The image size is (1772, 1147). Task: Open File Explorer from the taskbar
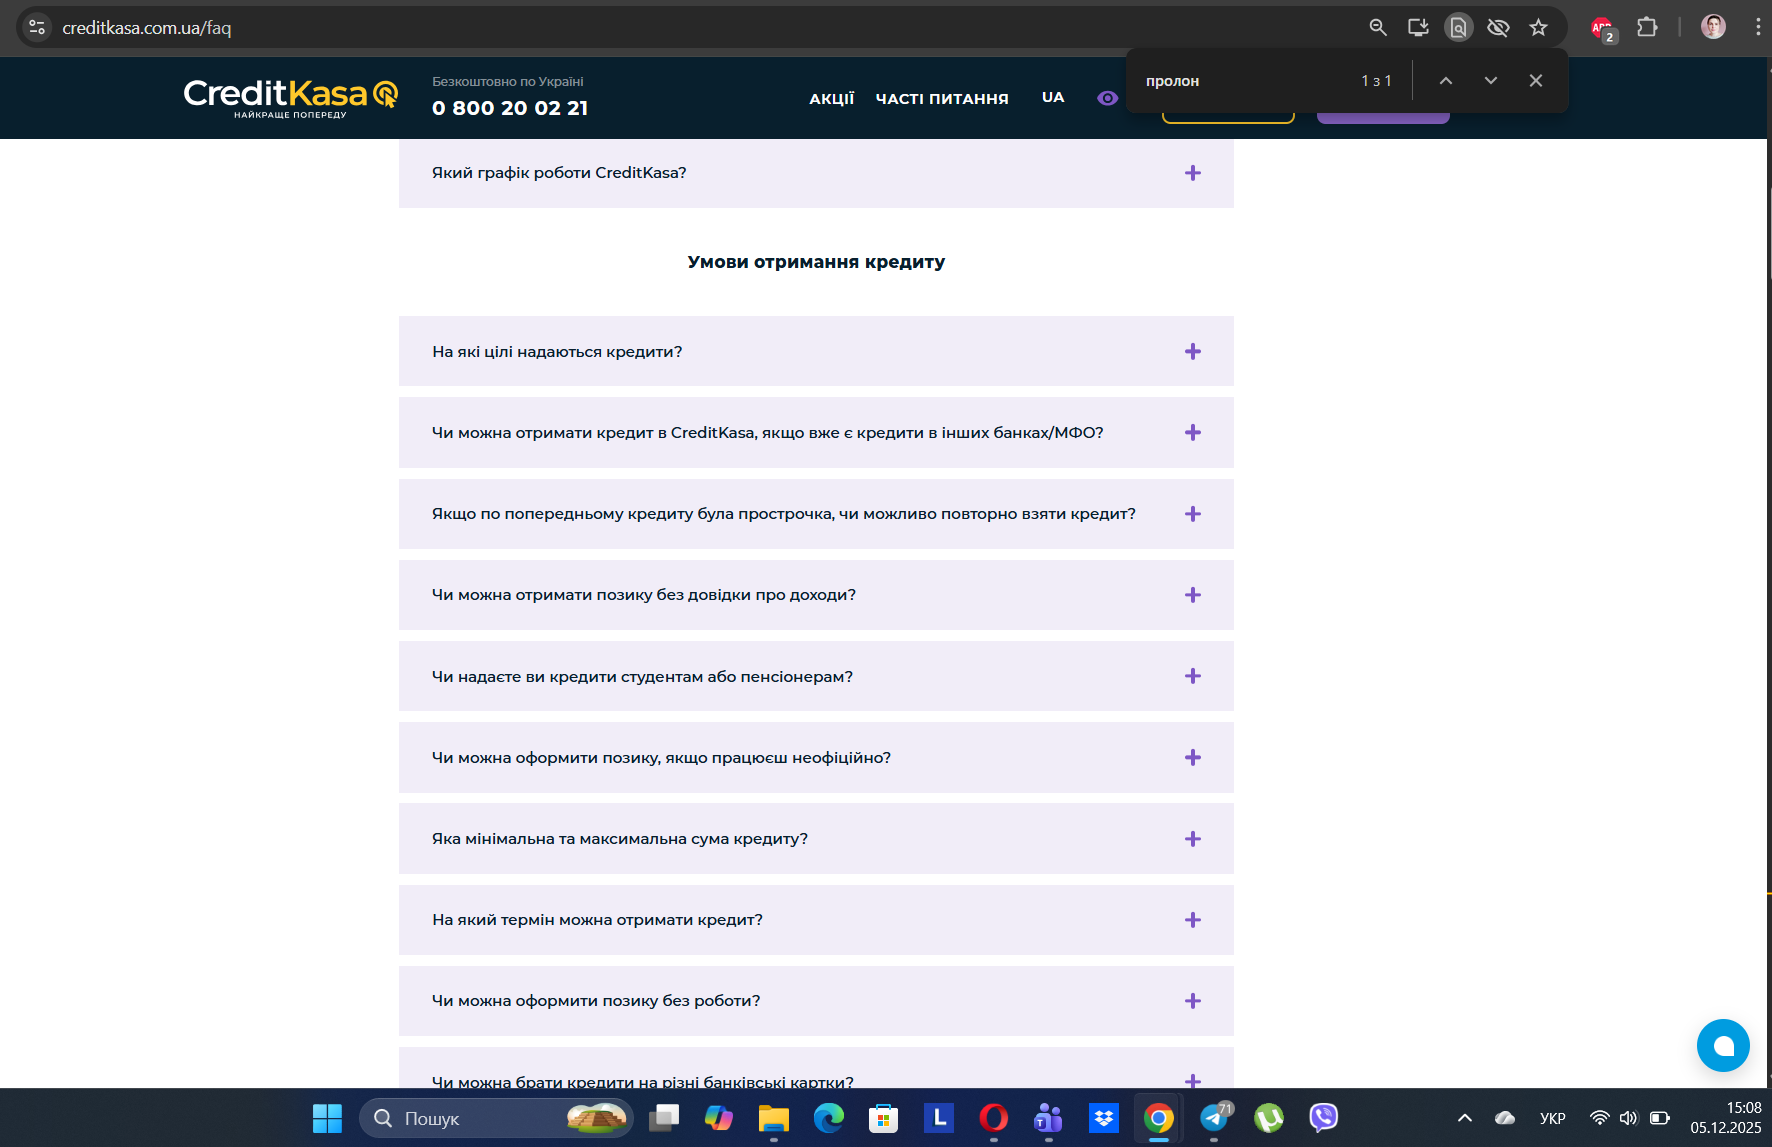tap(774, 1118)
